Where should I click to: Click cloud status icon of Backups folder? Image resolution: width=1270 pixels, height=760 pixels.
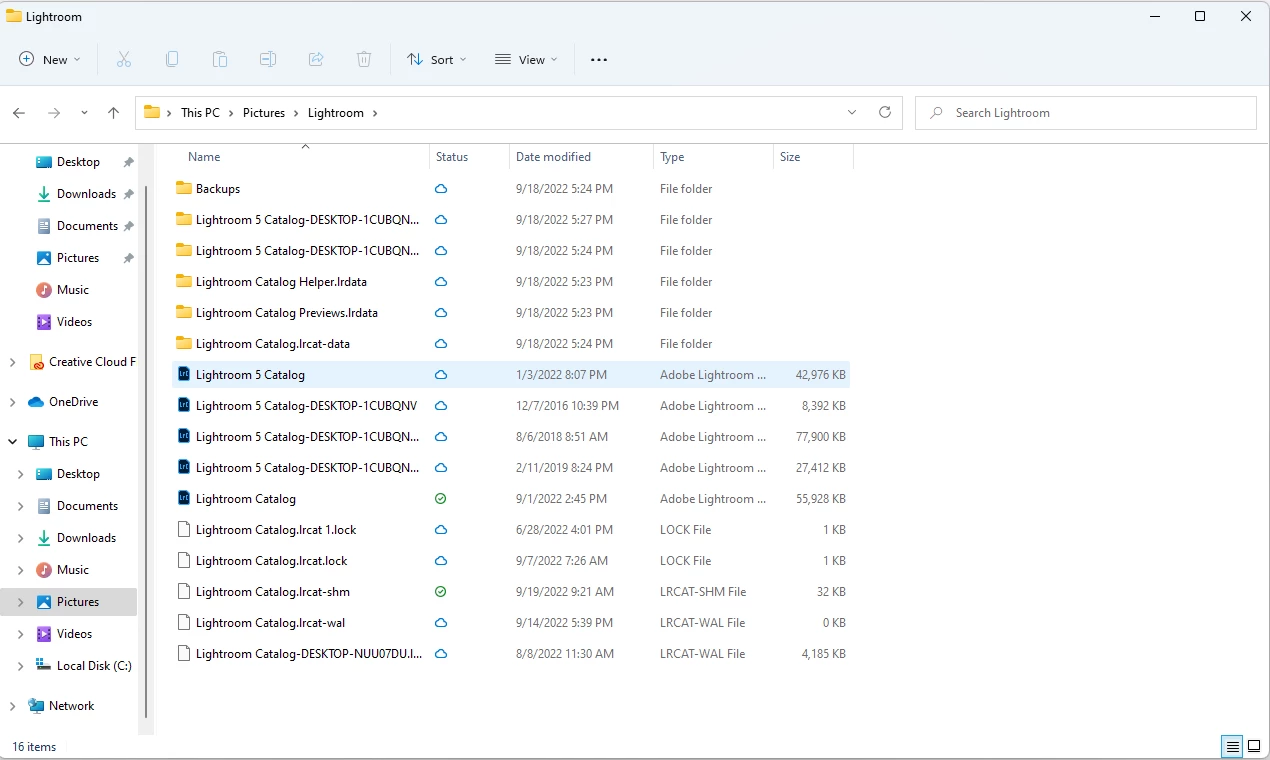point(441,189)
